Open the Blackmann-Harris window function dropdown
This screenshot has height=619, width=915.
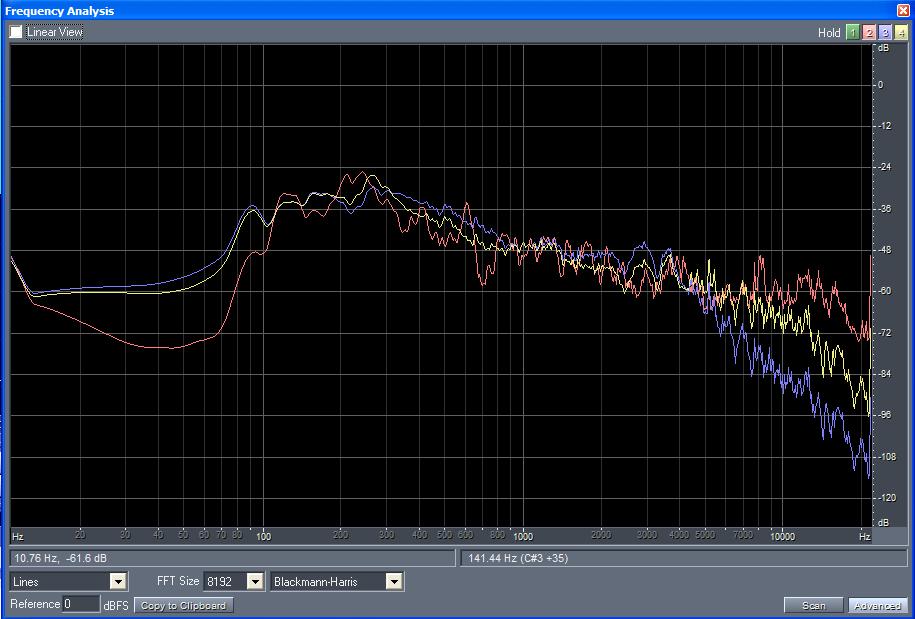pos(337,582)
